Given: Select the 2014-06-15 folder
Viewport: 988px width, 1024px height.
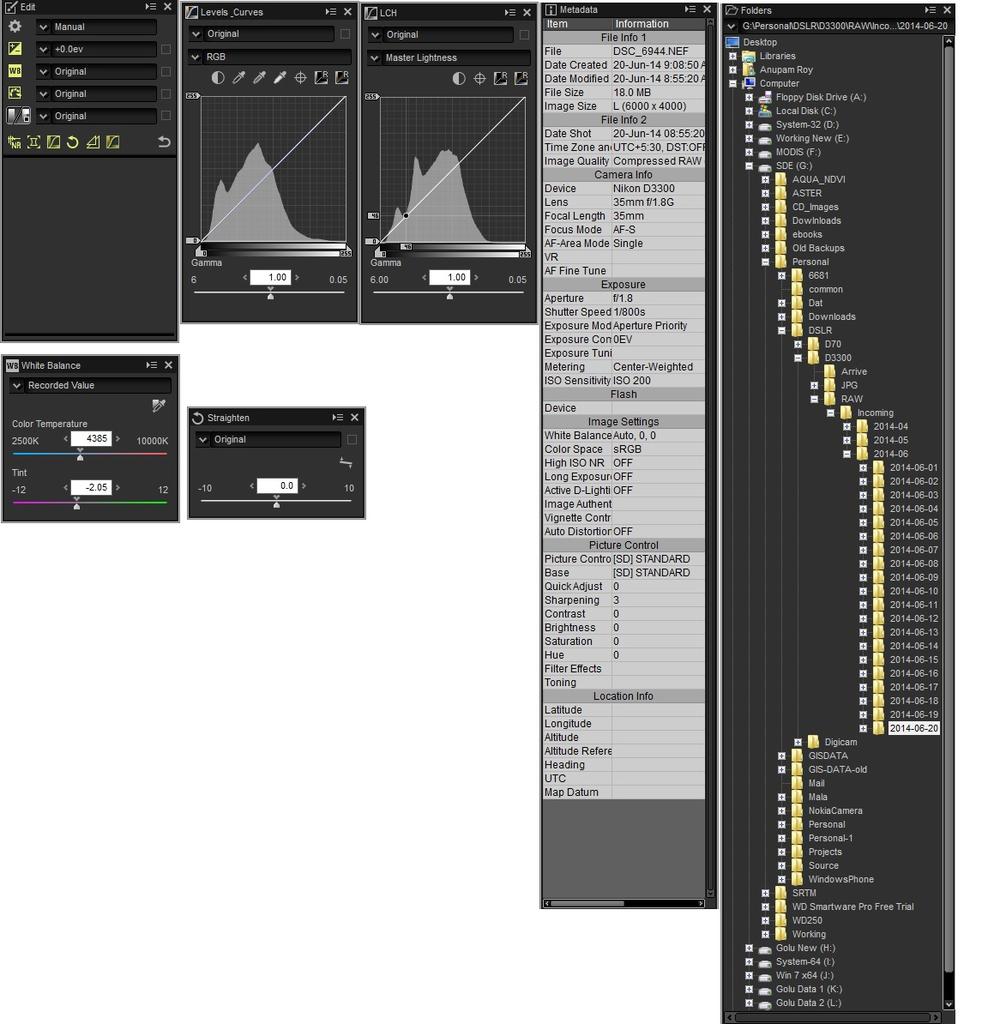Looking at the screenshot, I should [913, 660].
